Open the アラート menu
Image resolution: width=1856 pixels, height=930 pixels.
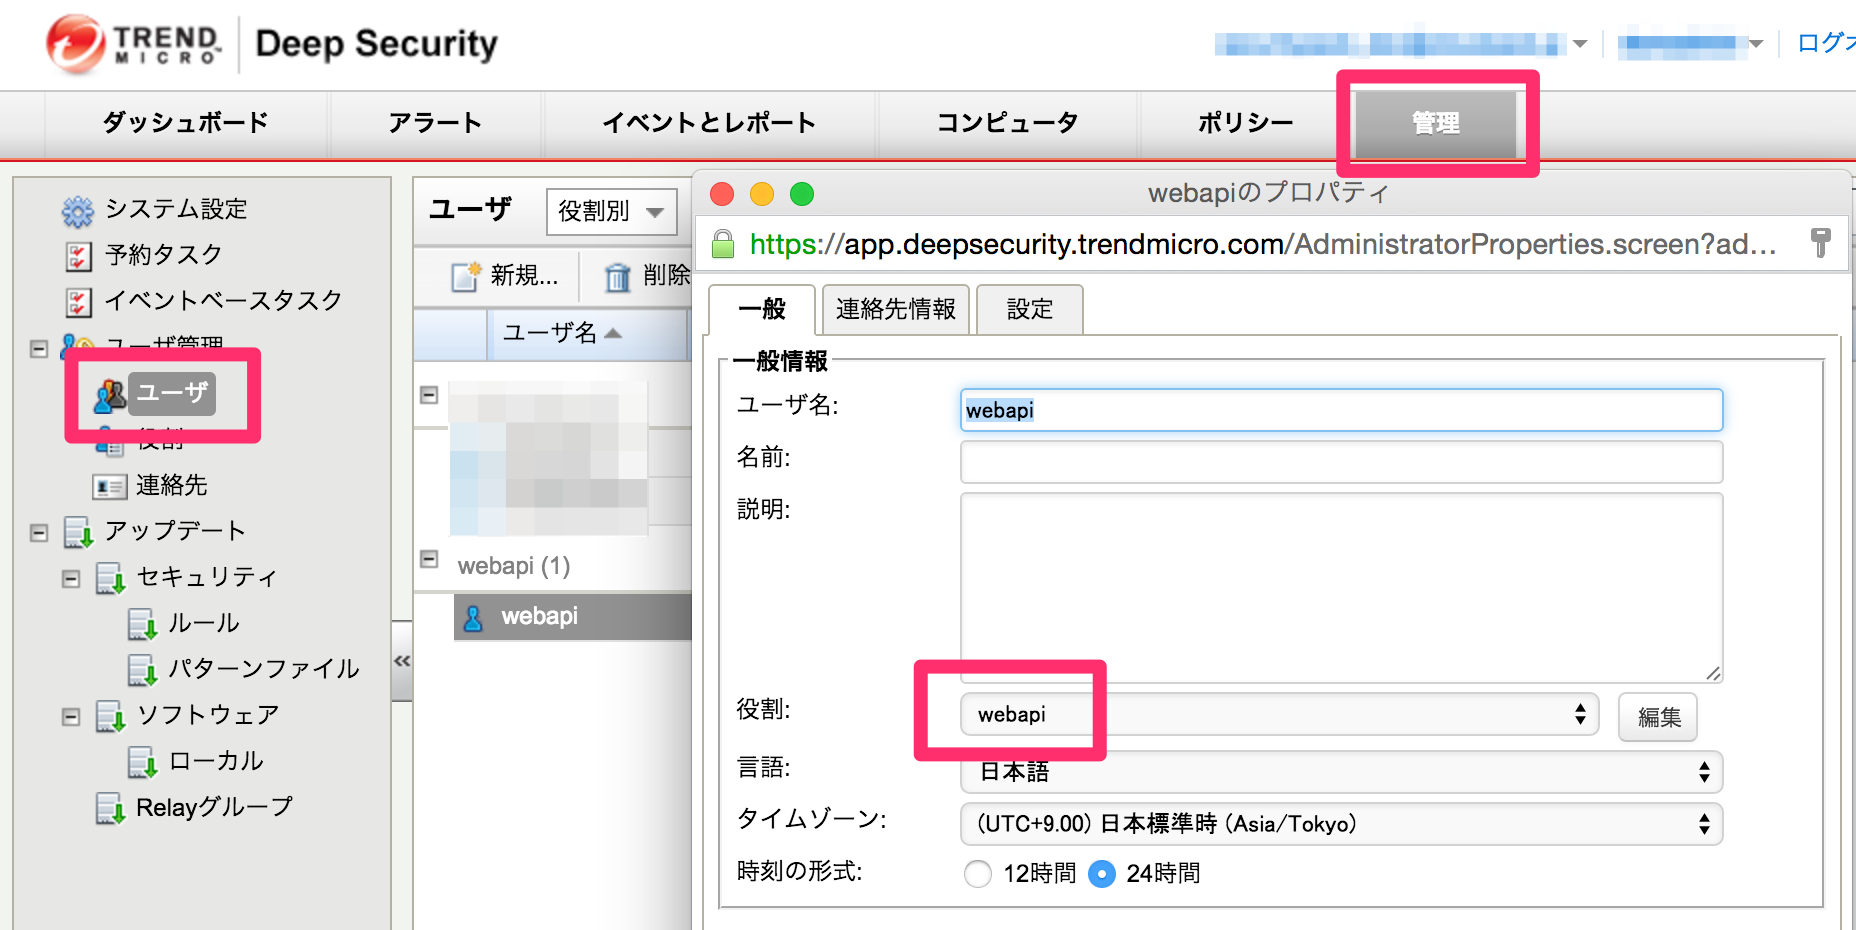click(x=436, y=124)
